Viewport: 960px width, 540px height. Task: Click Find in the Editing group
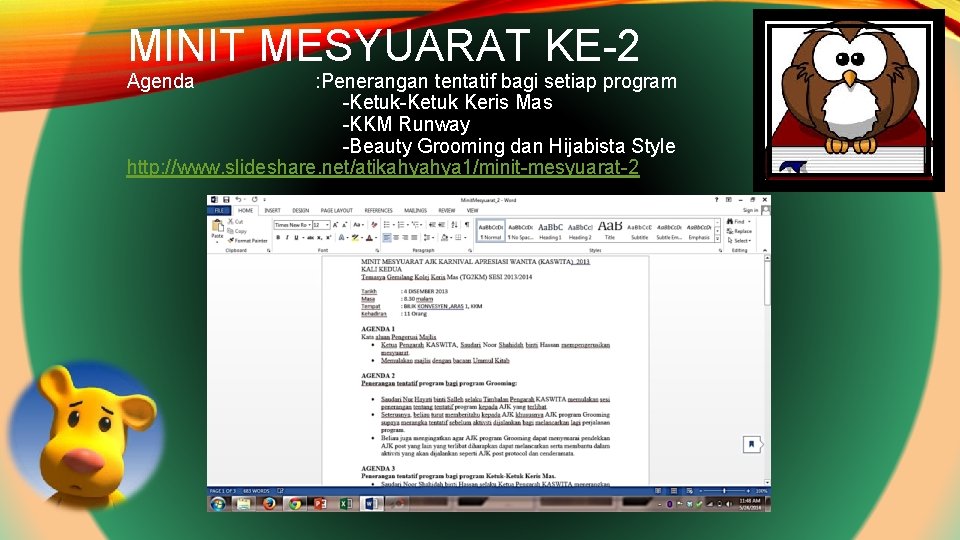(x=739, y=222)
